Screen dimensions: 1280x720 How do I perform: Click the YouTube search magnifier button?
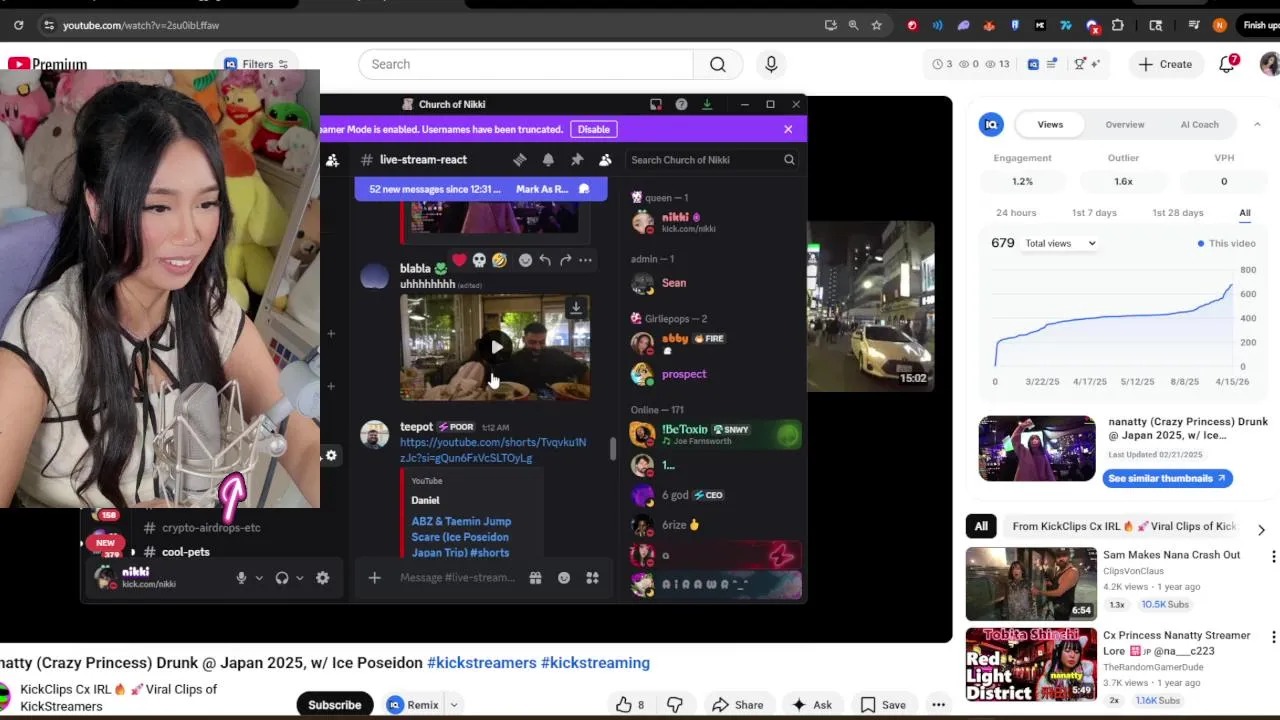pyautogui.click(x=718, y=64)
